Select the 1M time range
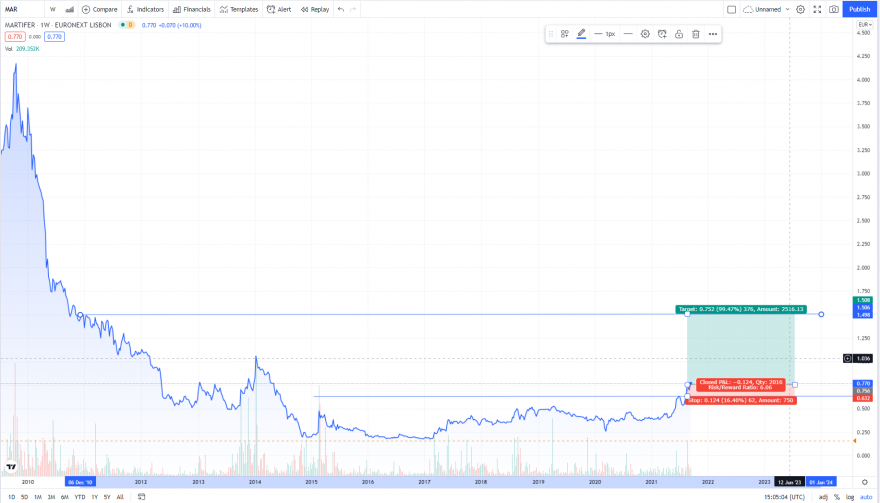This screenshot has height=503, width=880. [x=38, y=497]
